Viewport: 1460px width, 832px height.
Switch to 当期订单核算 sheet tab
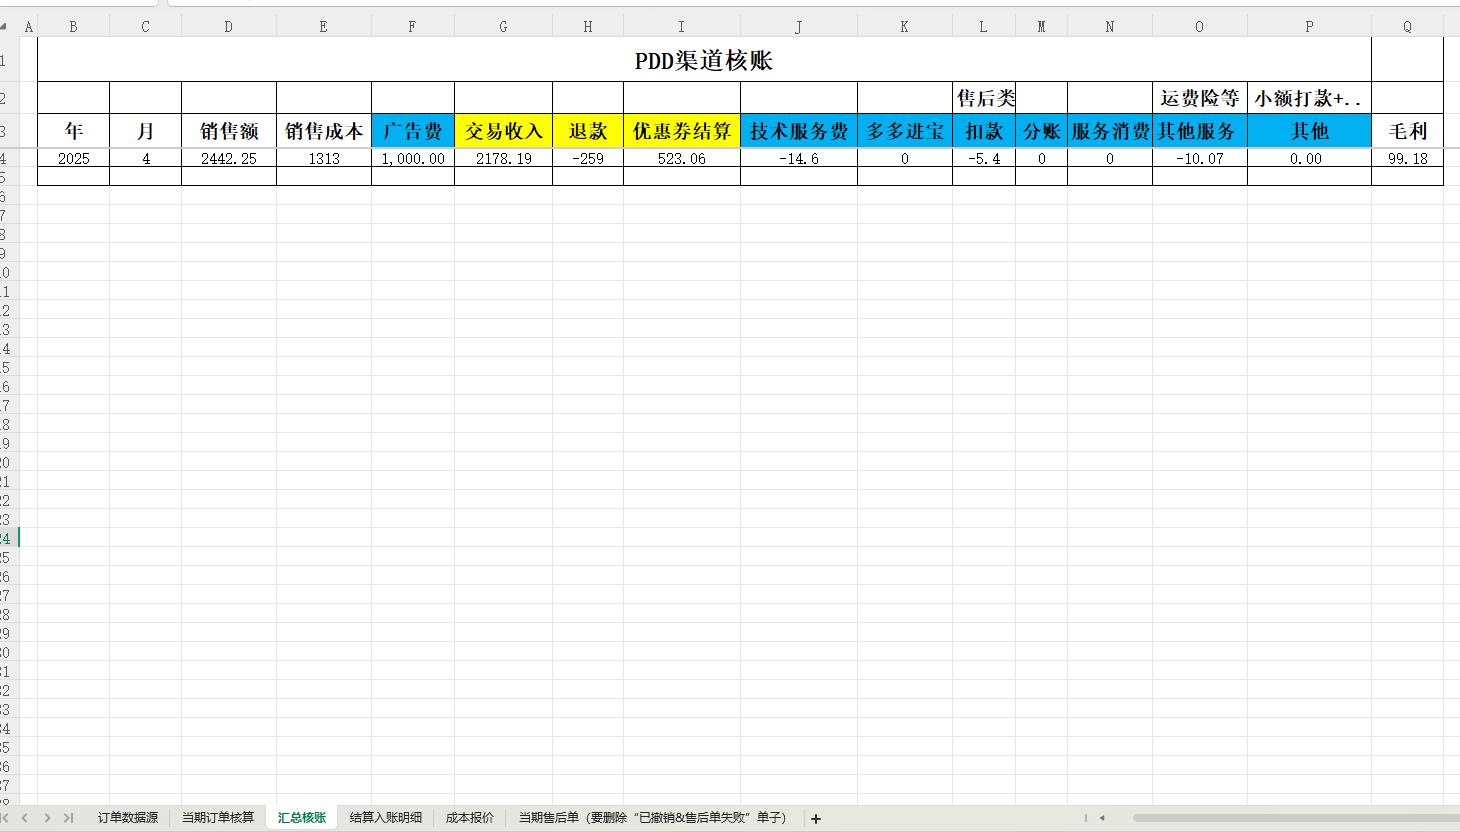tap(218, 818)
